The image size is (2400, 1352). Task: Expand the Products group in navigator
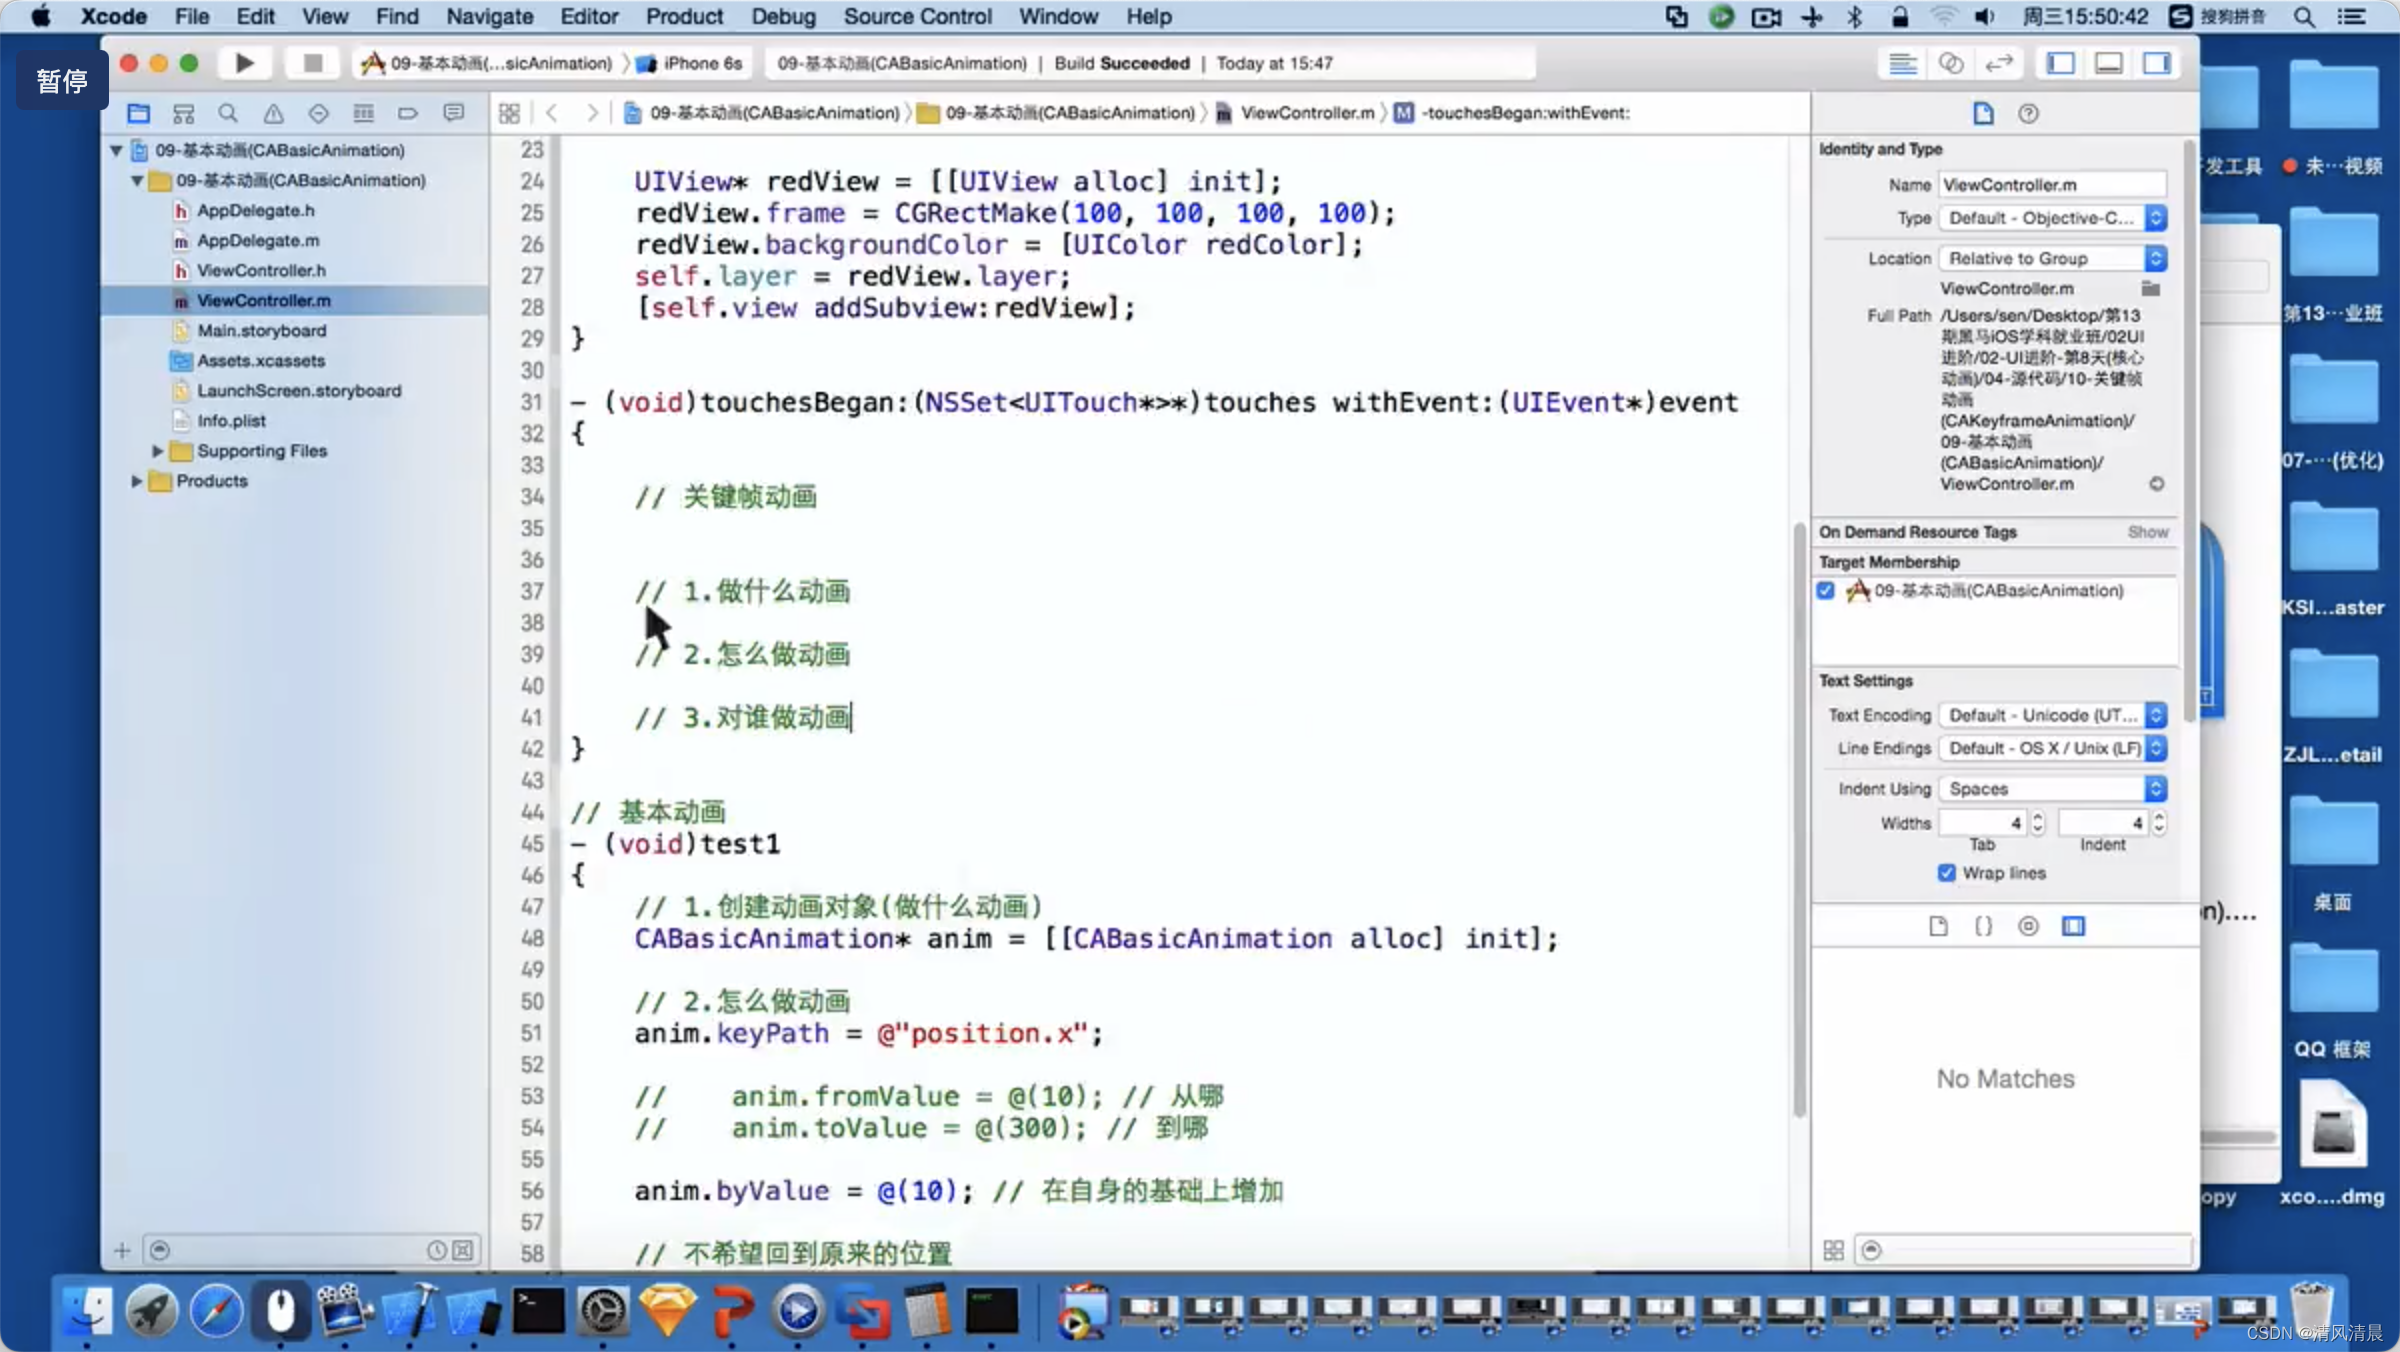coord(138,480)
